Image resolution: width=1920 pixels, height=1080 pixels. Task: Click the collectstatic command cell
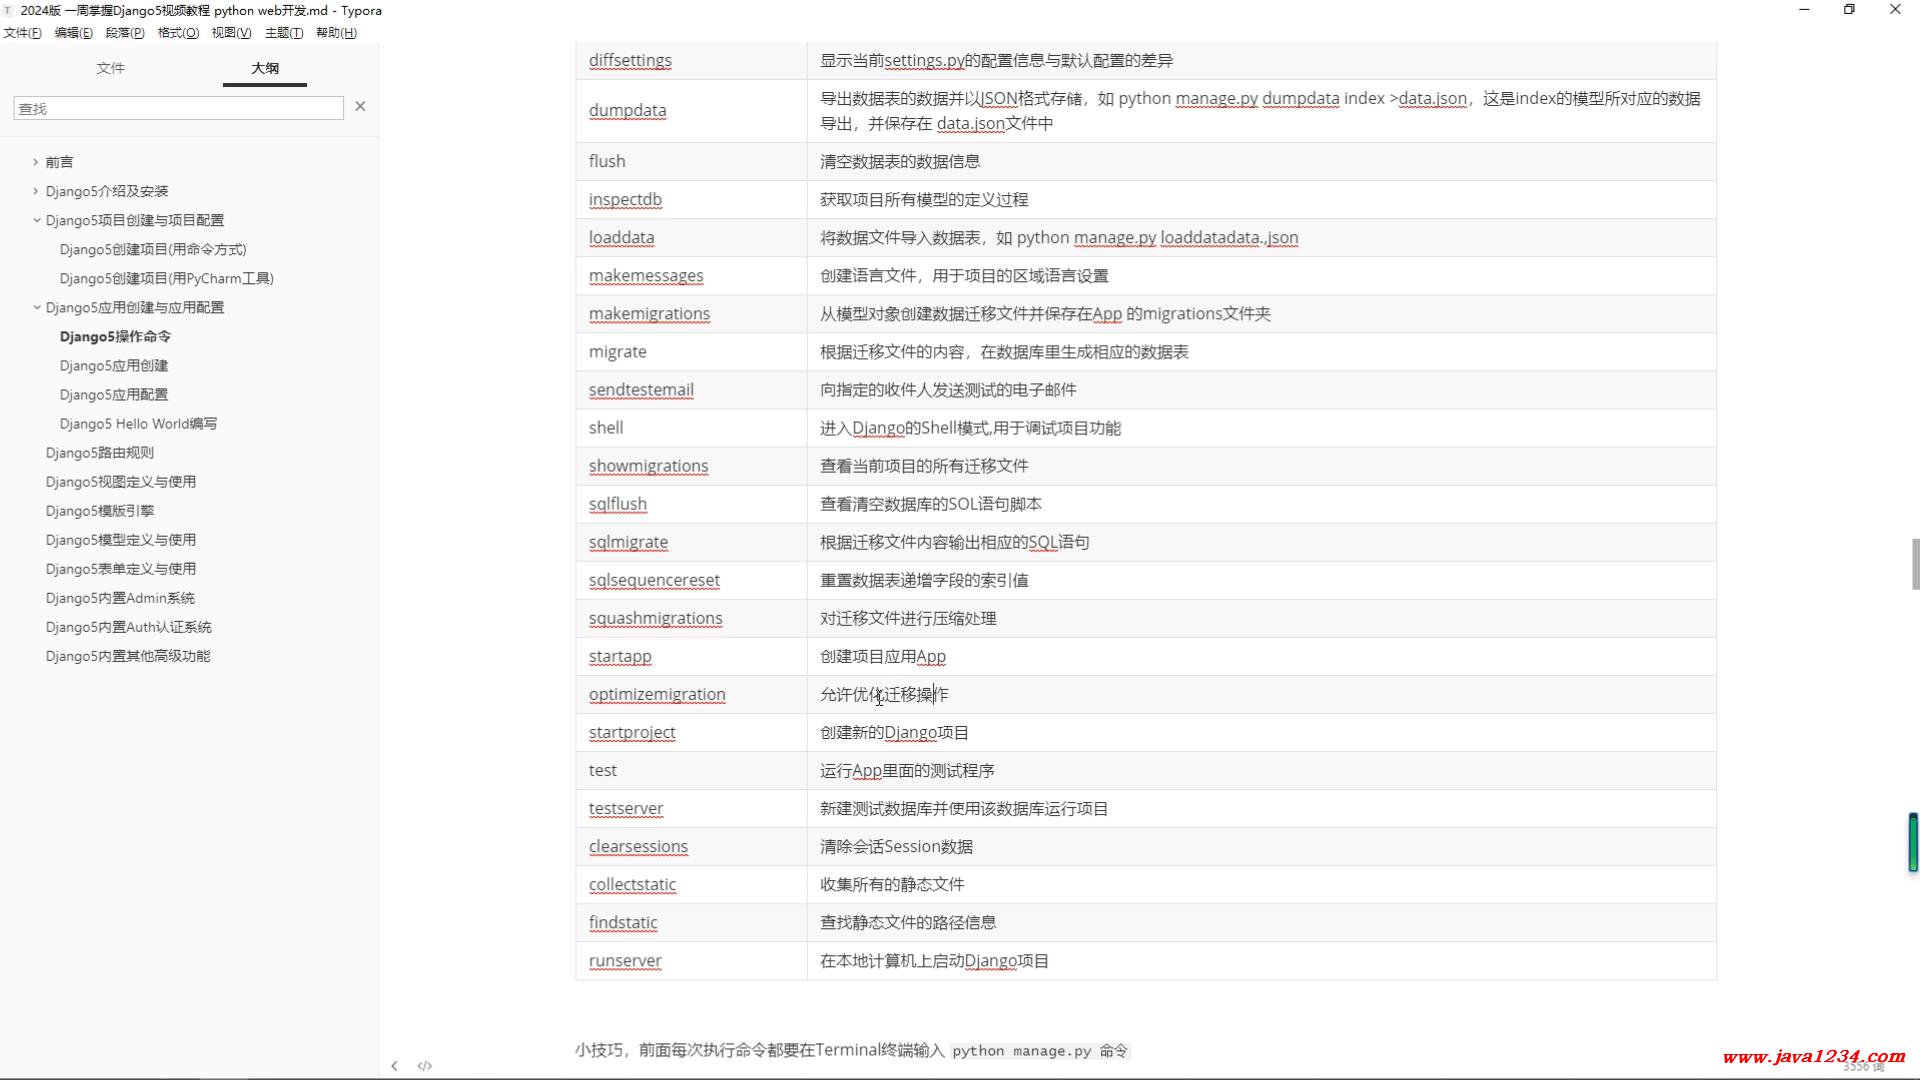coord(691,883)
